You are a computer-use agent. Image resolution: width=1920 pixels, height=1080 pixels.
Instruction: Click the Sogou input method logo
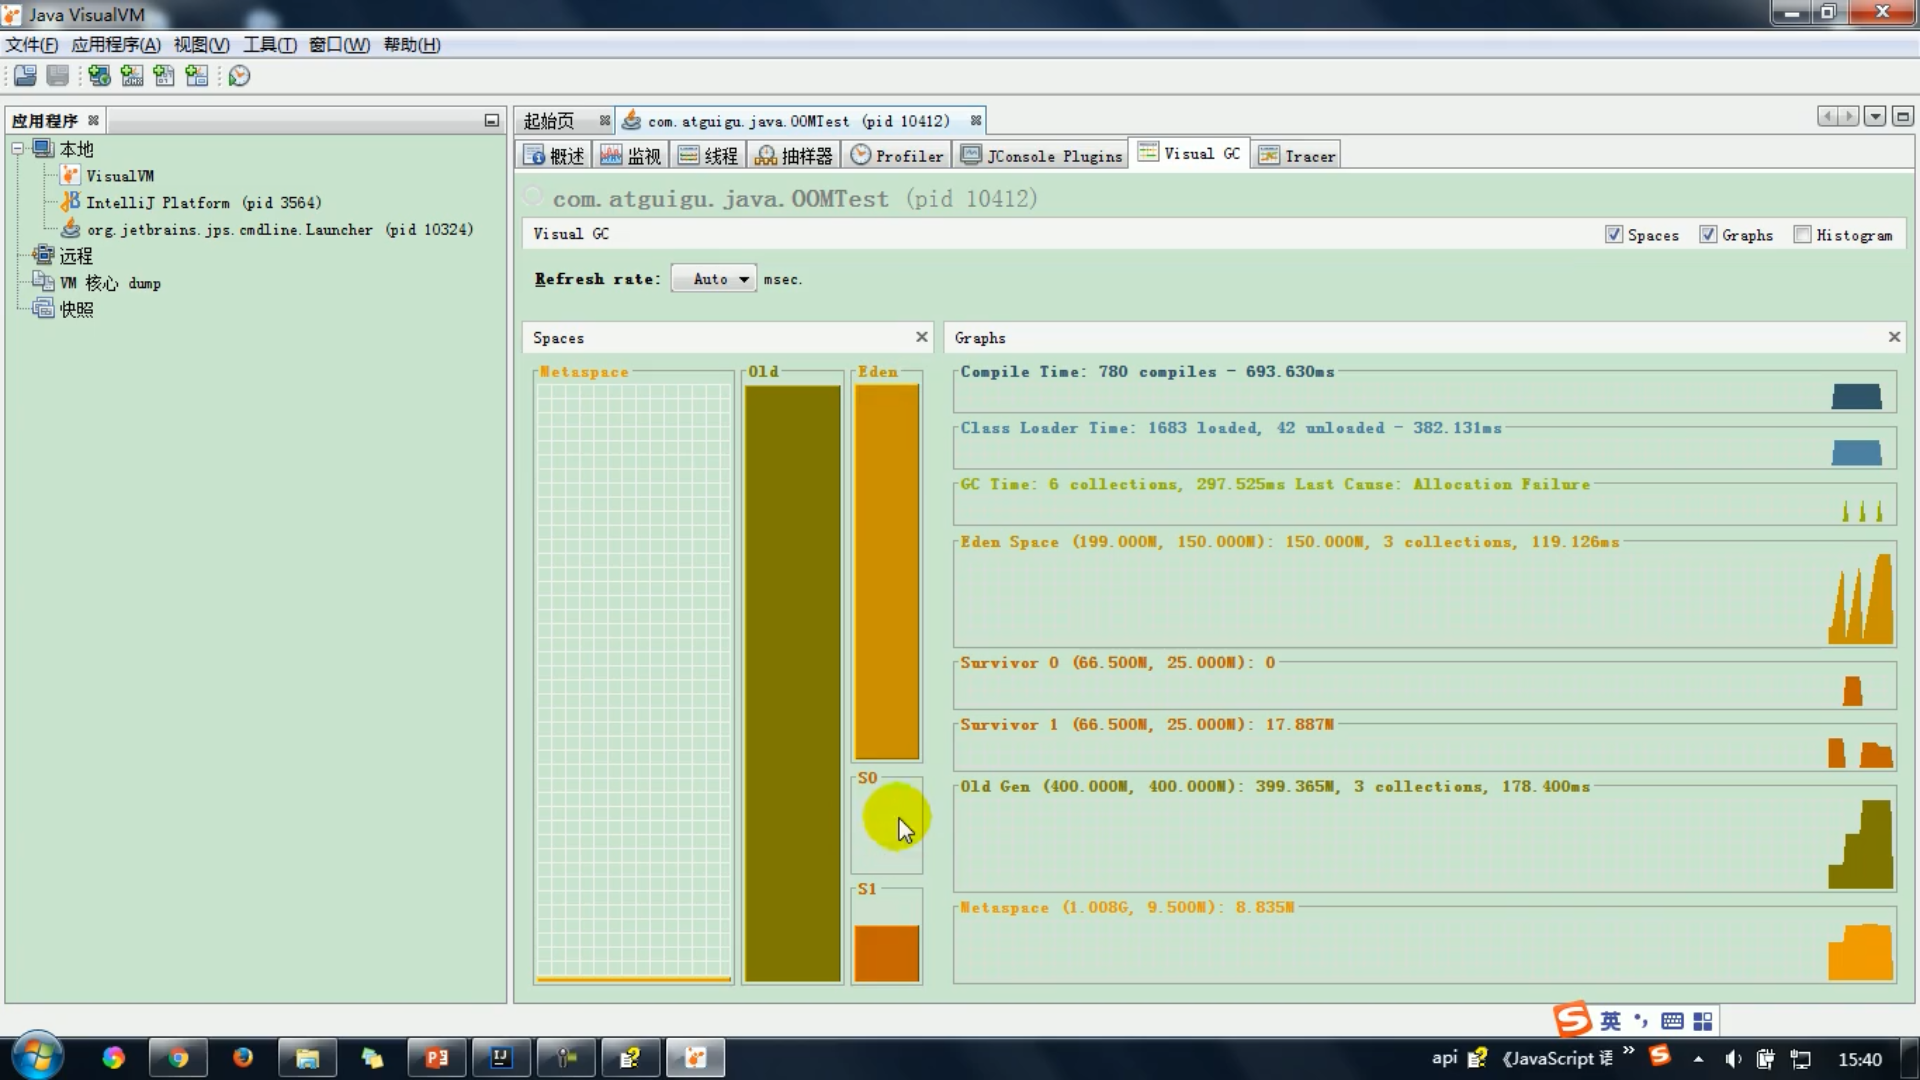click(x=1572, y=1020)
